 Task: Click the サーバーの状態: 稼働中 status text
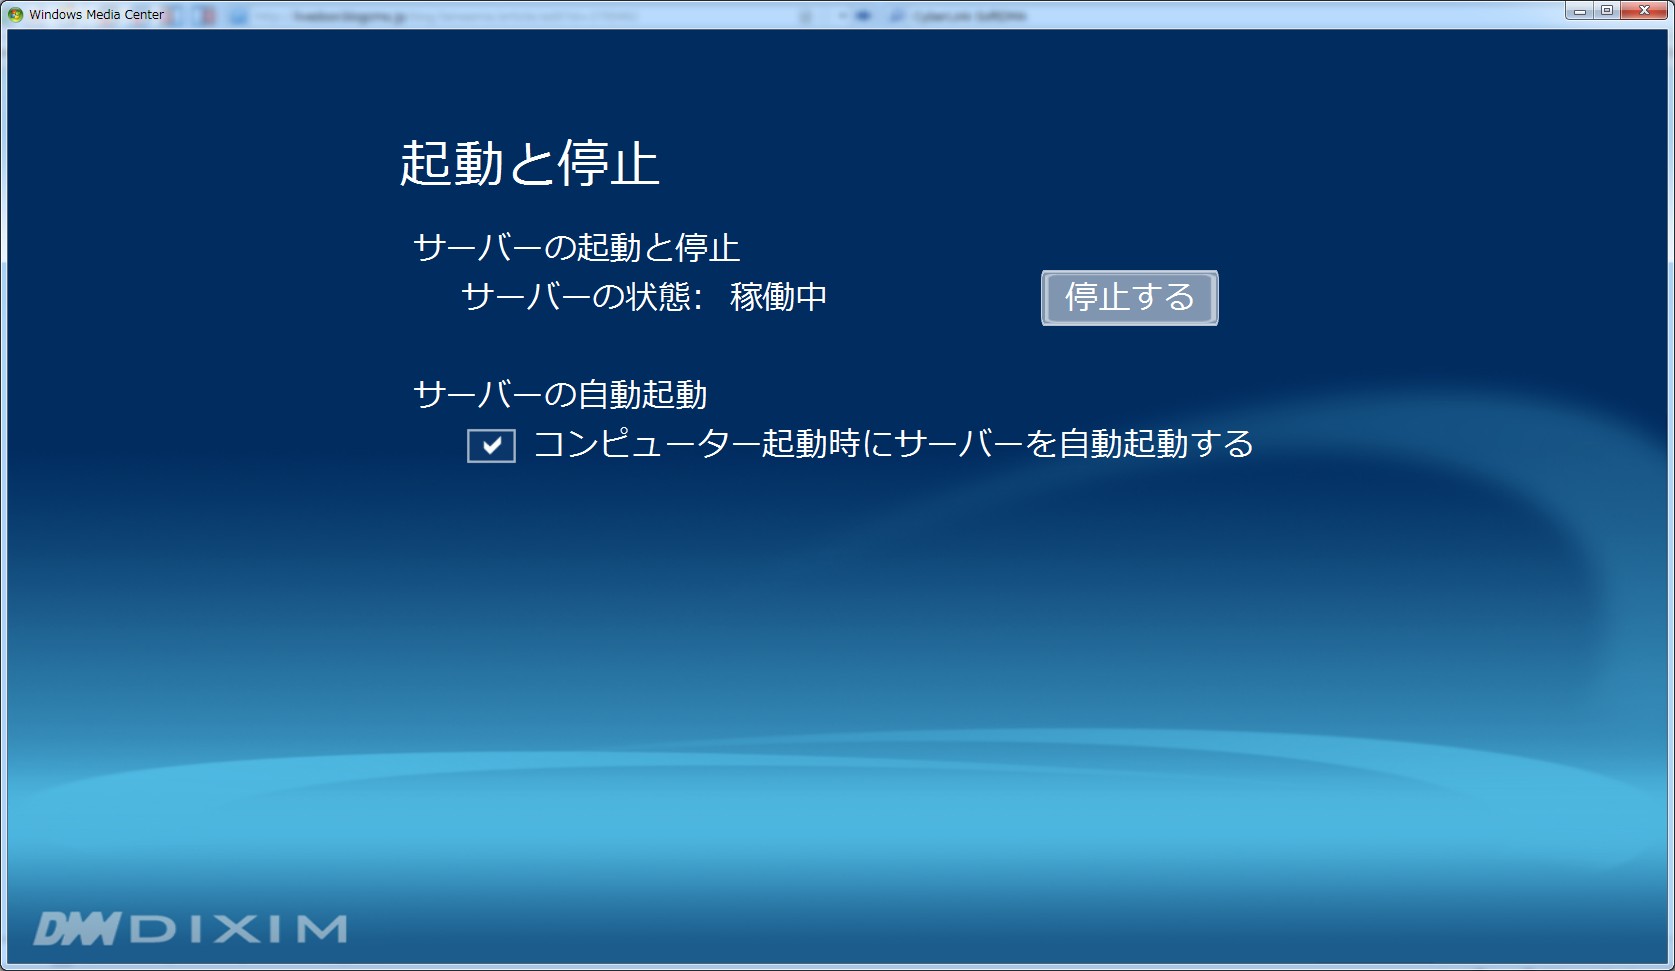pyautogui.click(x=644, y=297)
